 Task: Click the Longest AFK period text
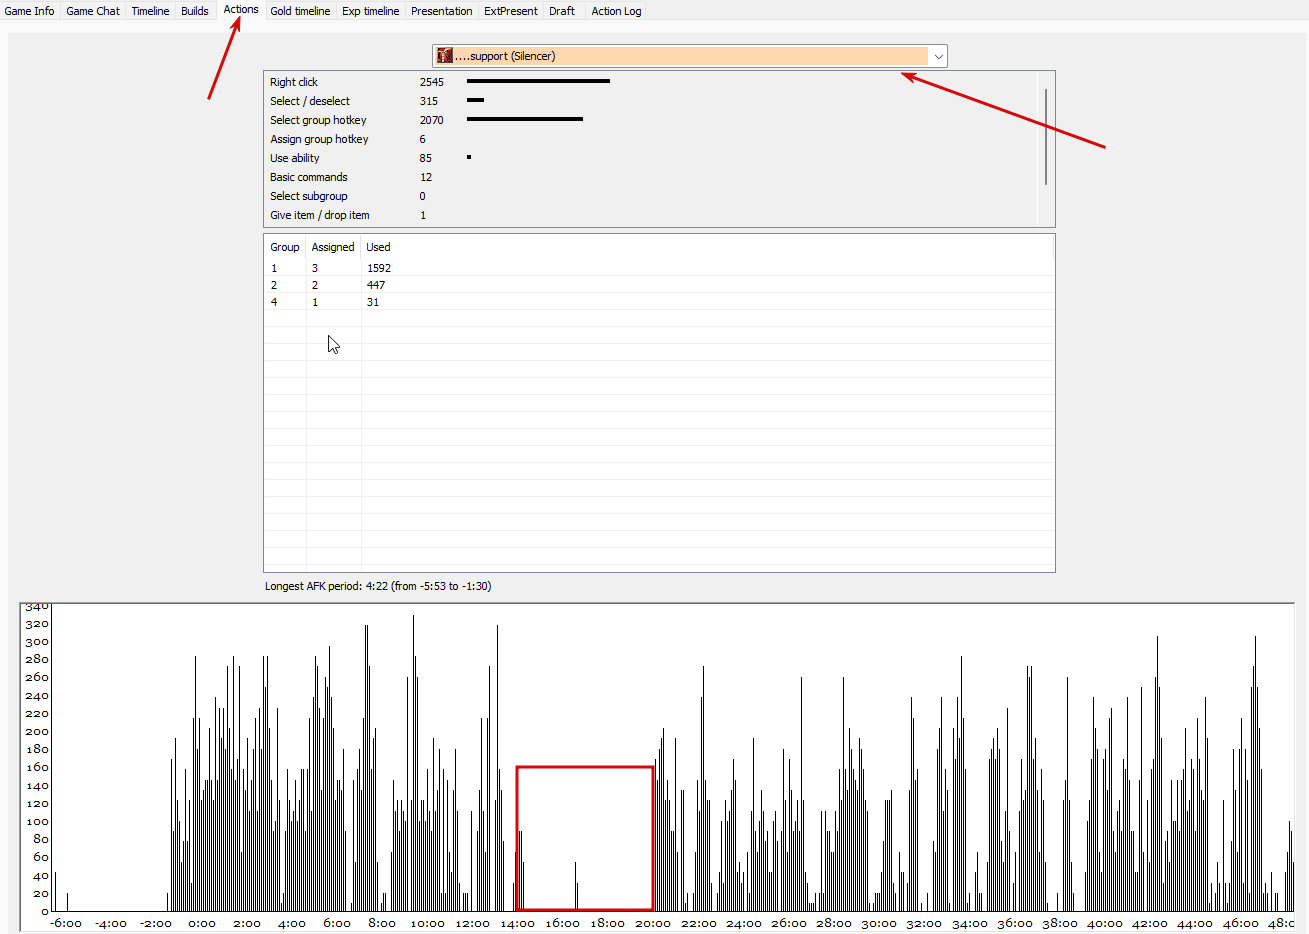click(x=378, y=586)
